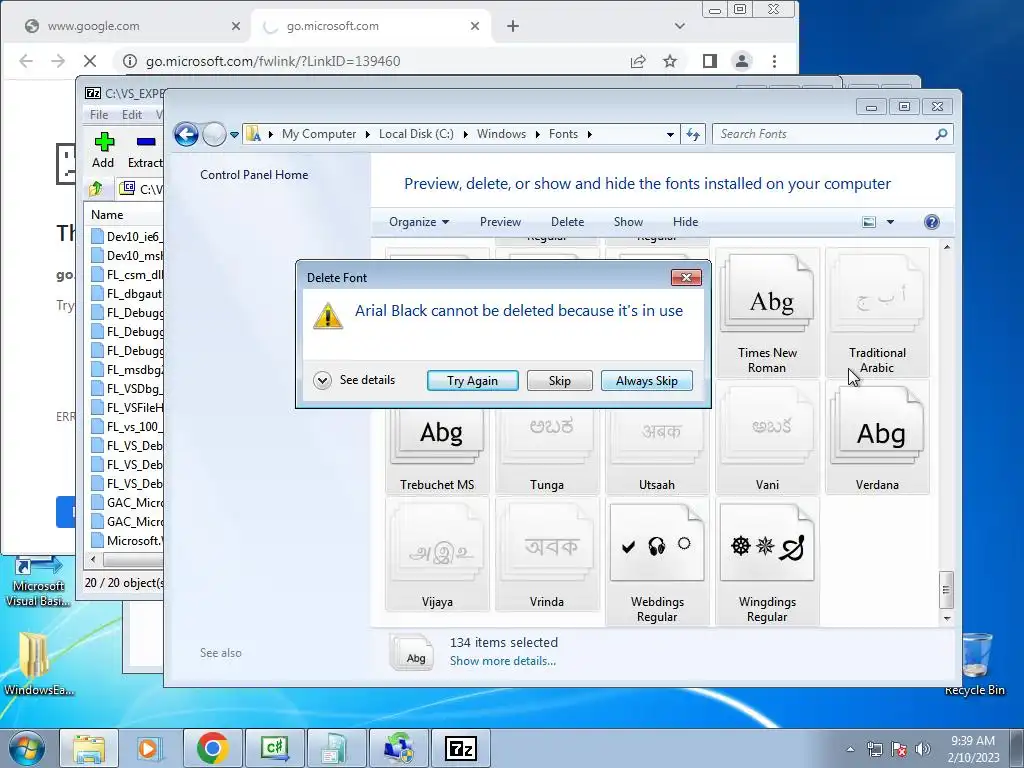Click Show in the Fonts toolbar
The width and height of the screenshot is (1024, 768).
628,222
